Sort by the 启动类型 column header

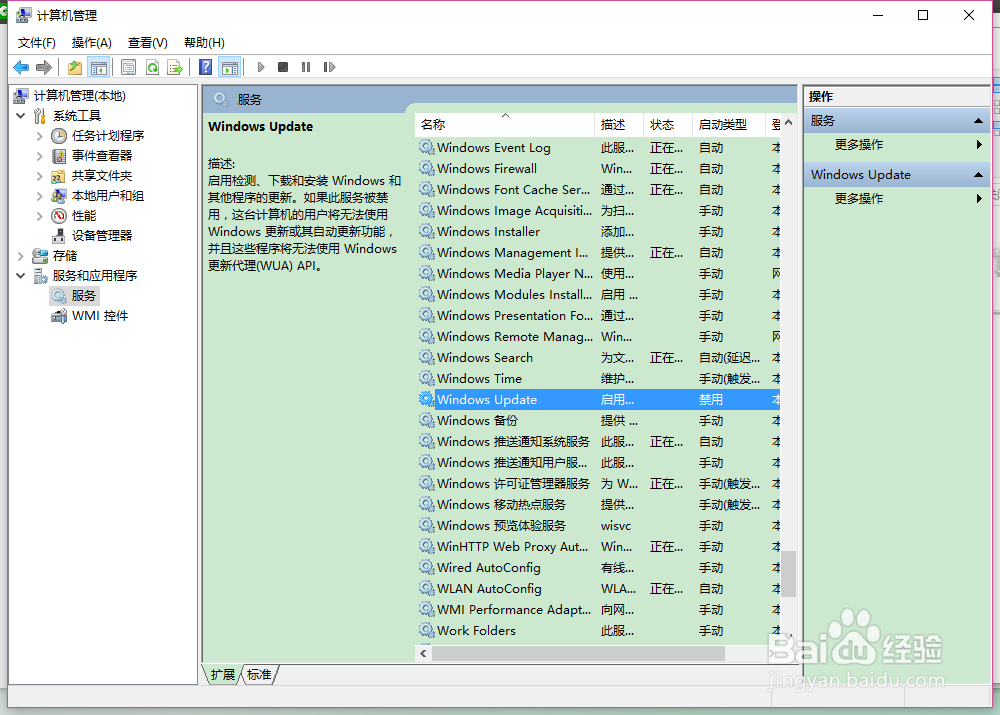728,125
